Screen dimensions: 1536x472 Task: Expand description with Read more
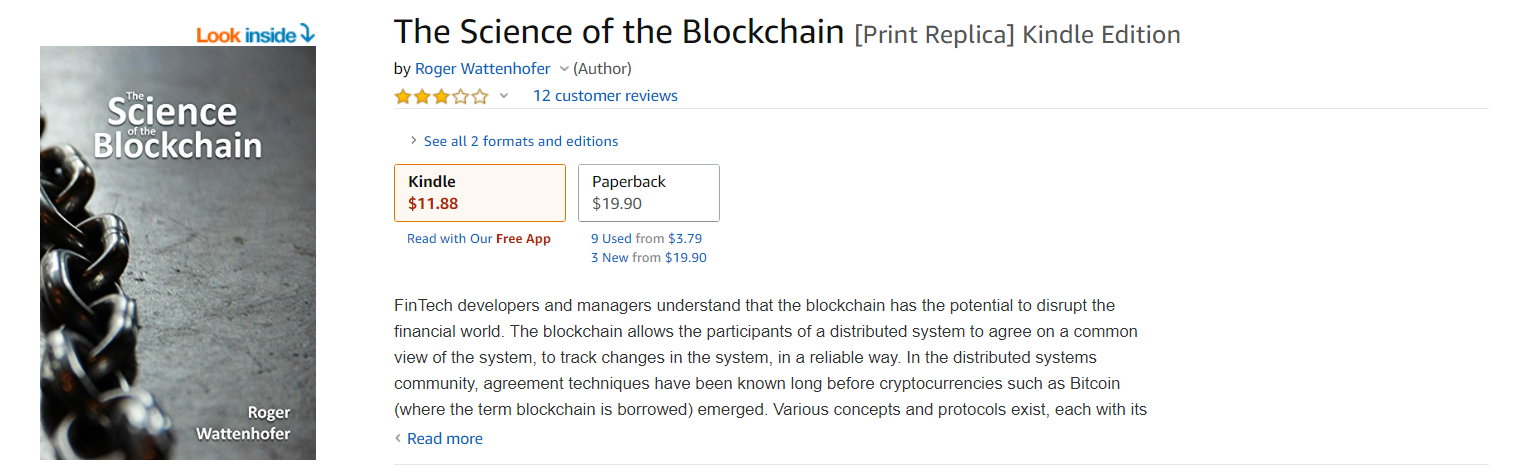(444, 439)
